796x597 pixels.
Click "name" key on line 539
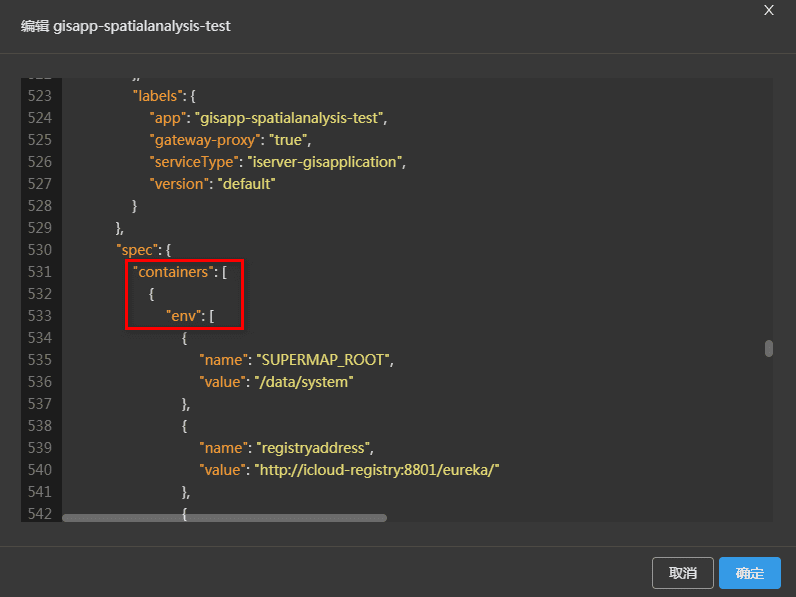[223, 448]
